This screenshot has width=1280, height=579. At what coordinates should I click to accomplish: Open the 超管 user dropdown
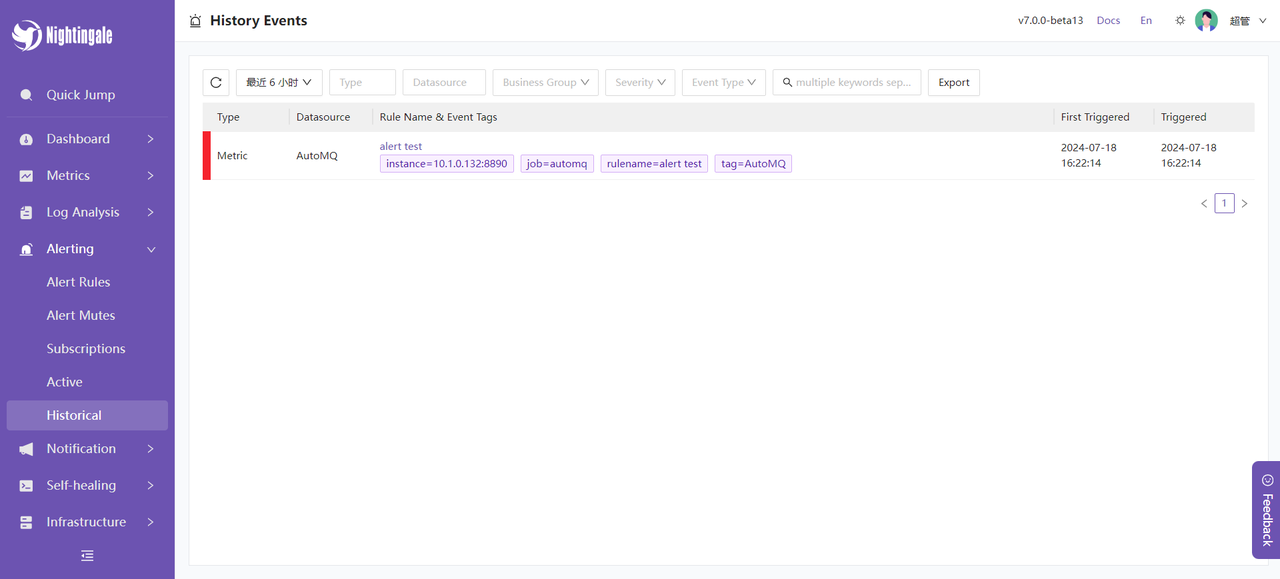pyautogui.click(x=1248, y=21)
